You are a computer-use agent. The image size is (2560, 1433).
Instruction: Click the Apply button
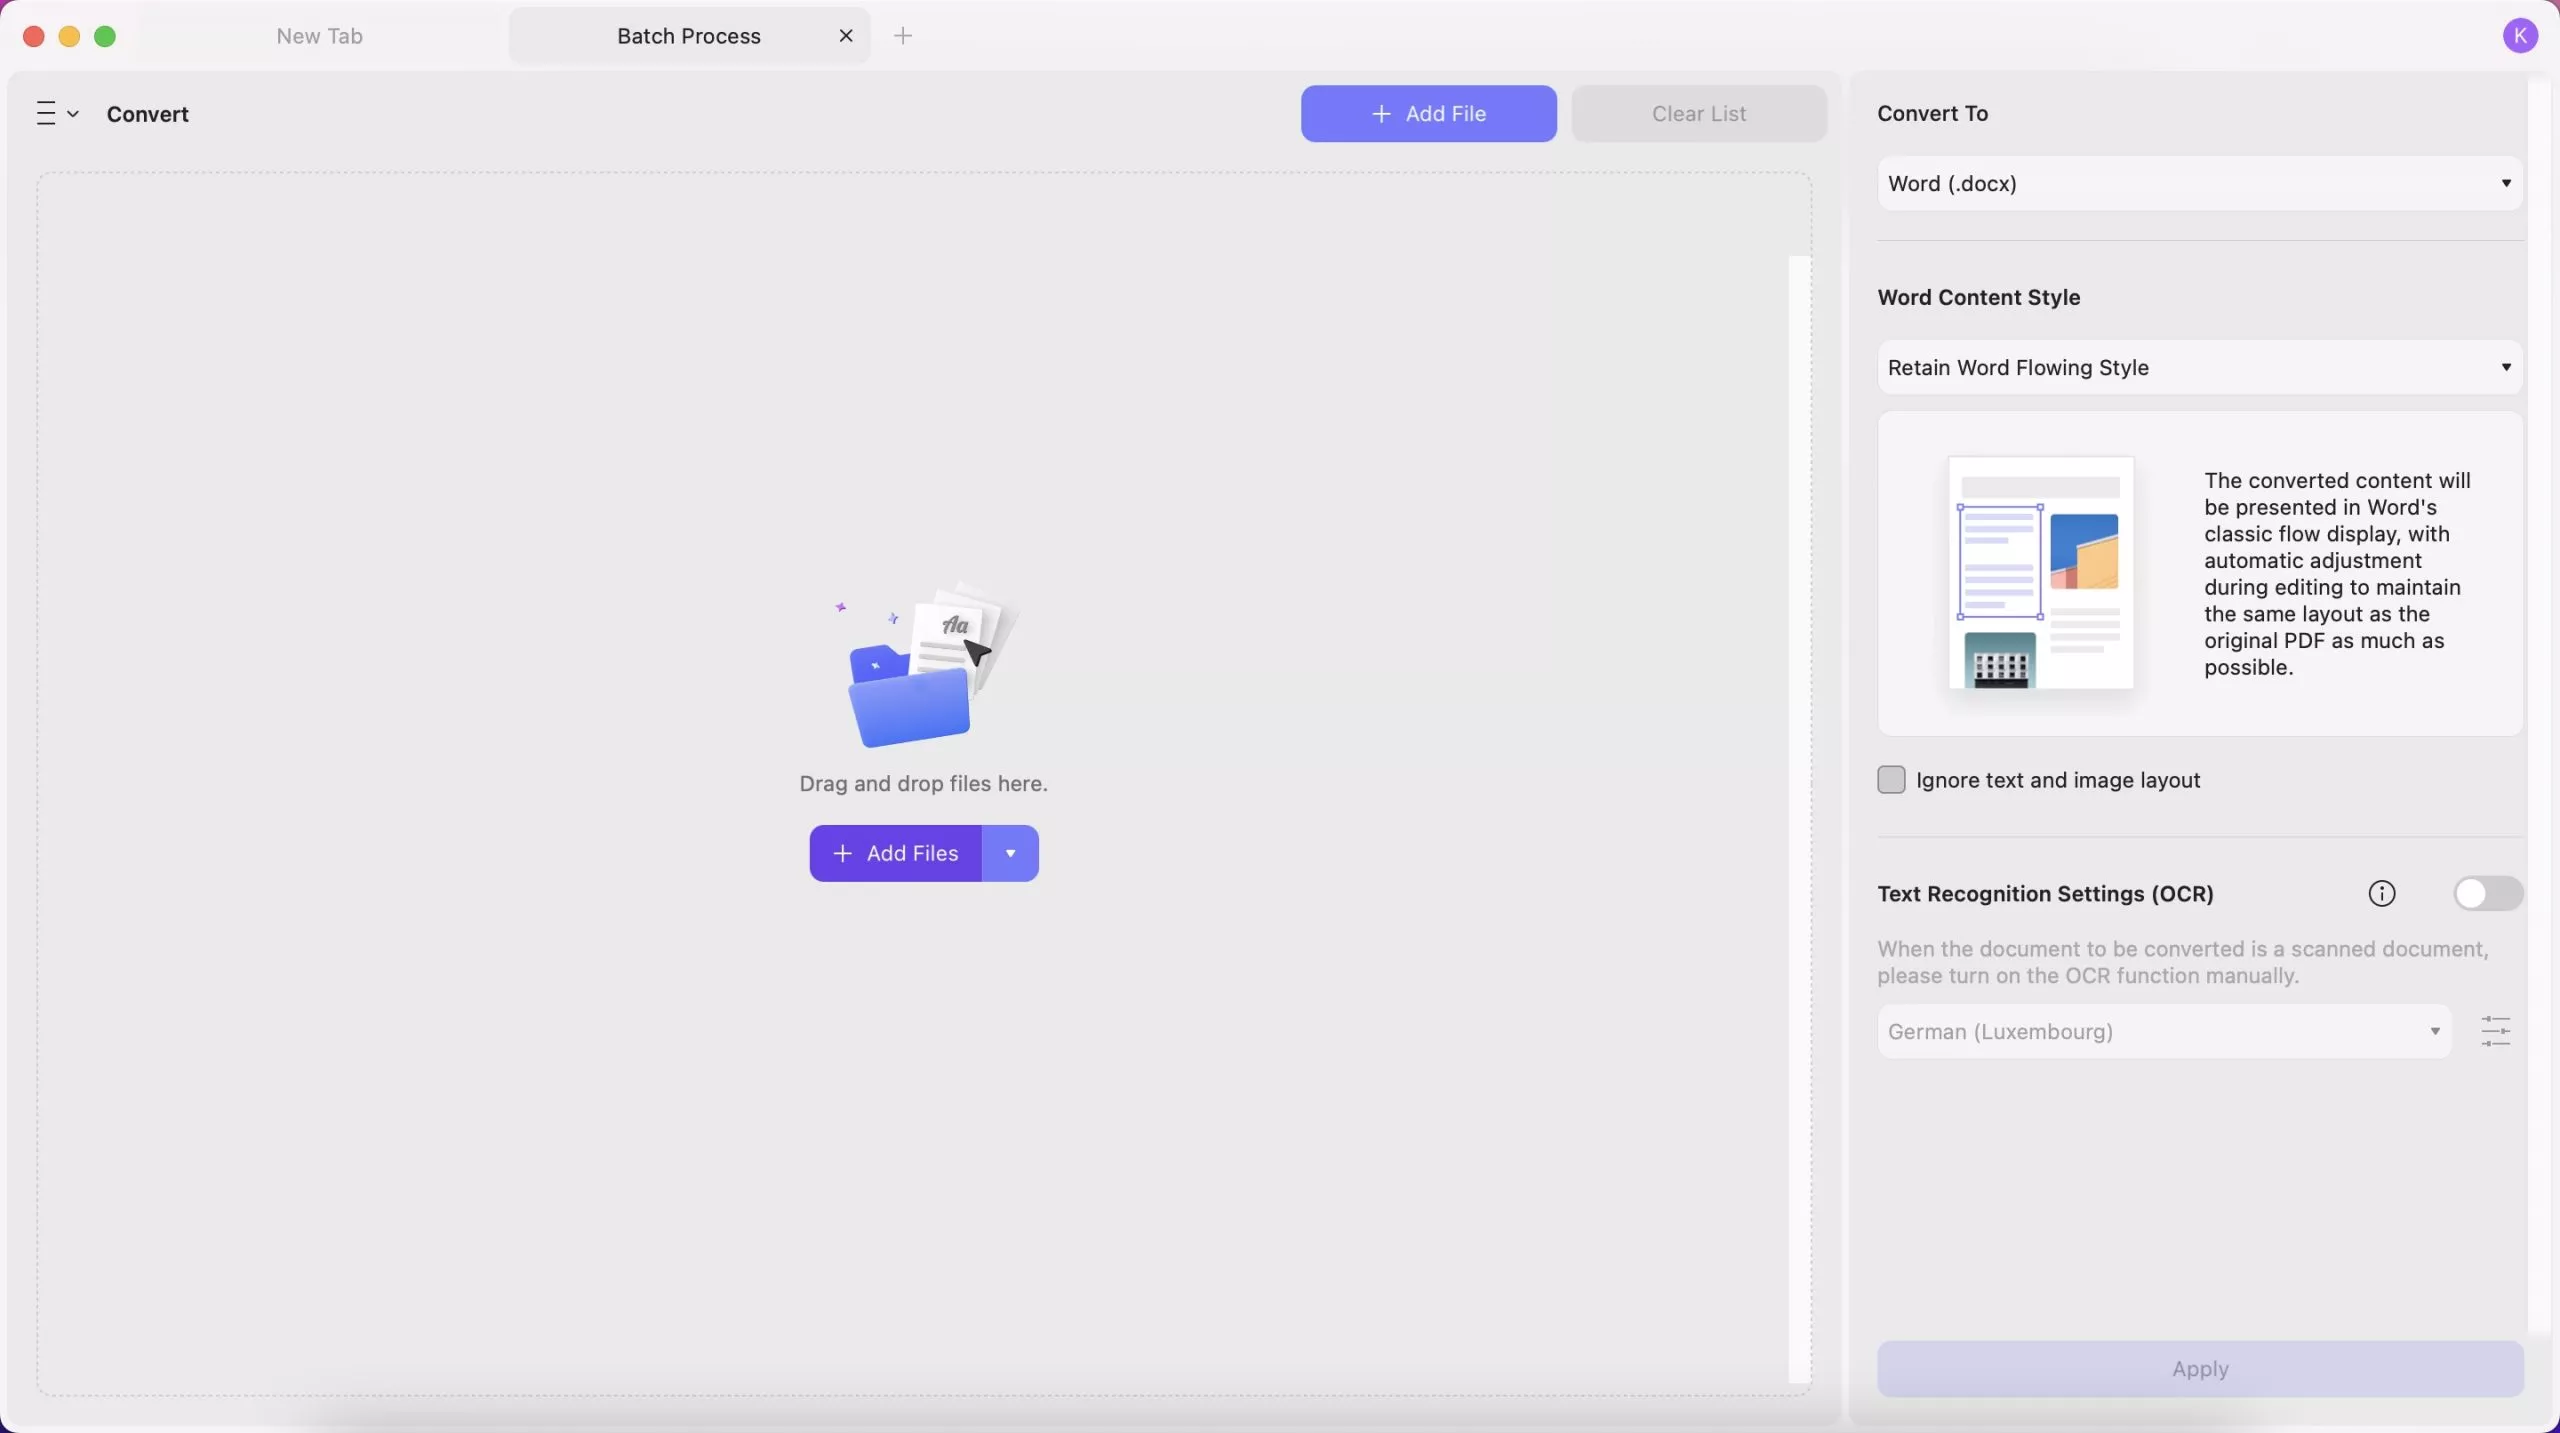coord(2200,1368)
